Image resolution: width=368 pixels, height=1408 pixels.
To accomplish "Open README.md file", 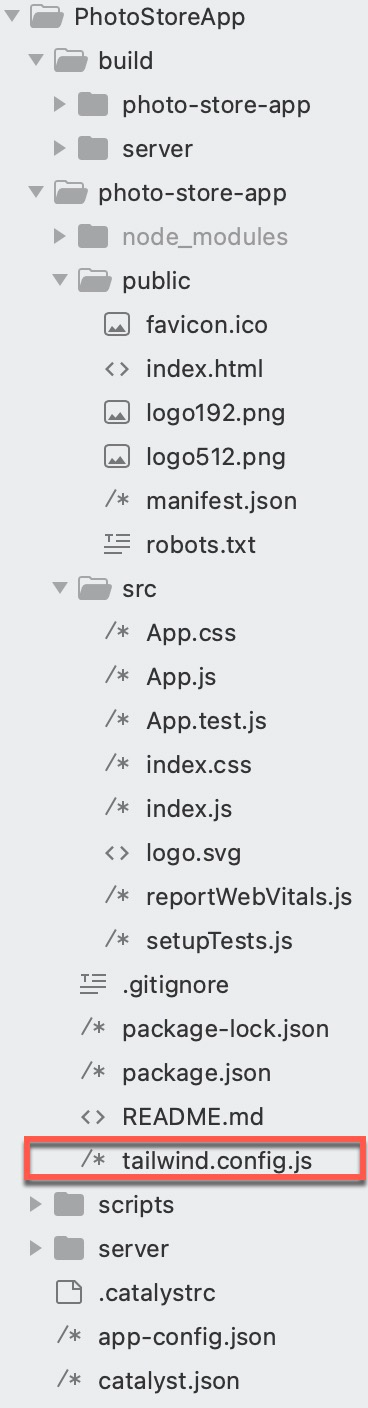I will (193, 1117).
